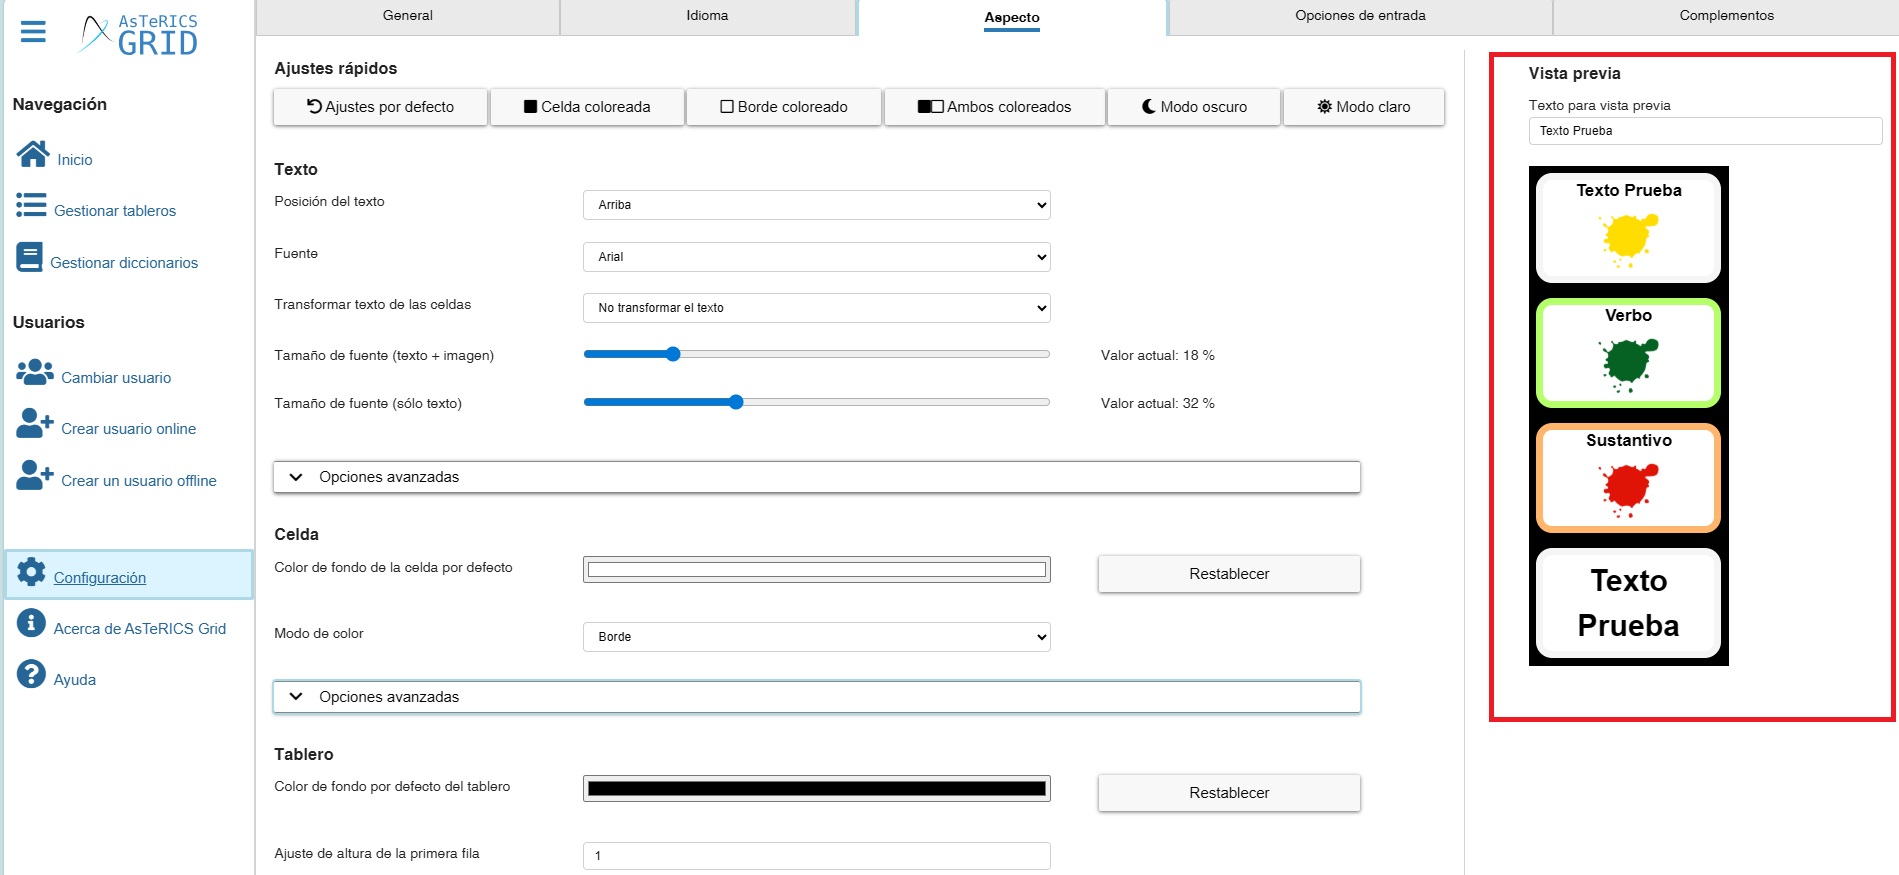Click the Cambiar usuario people icon

[35, 372]
